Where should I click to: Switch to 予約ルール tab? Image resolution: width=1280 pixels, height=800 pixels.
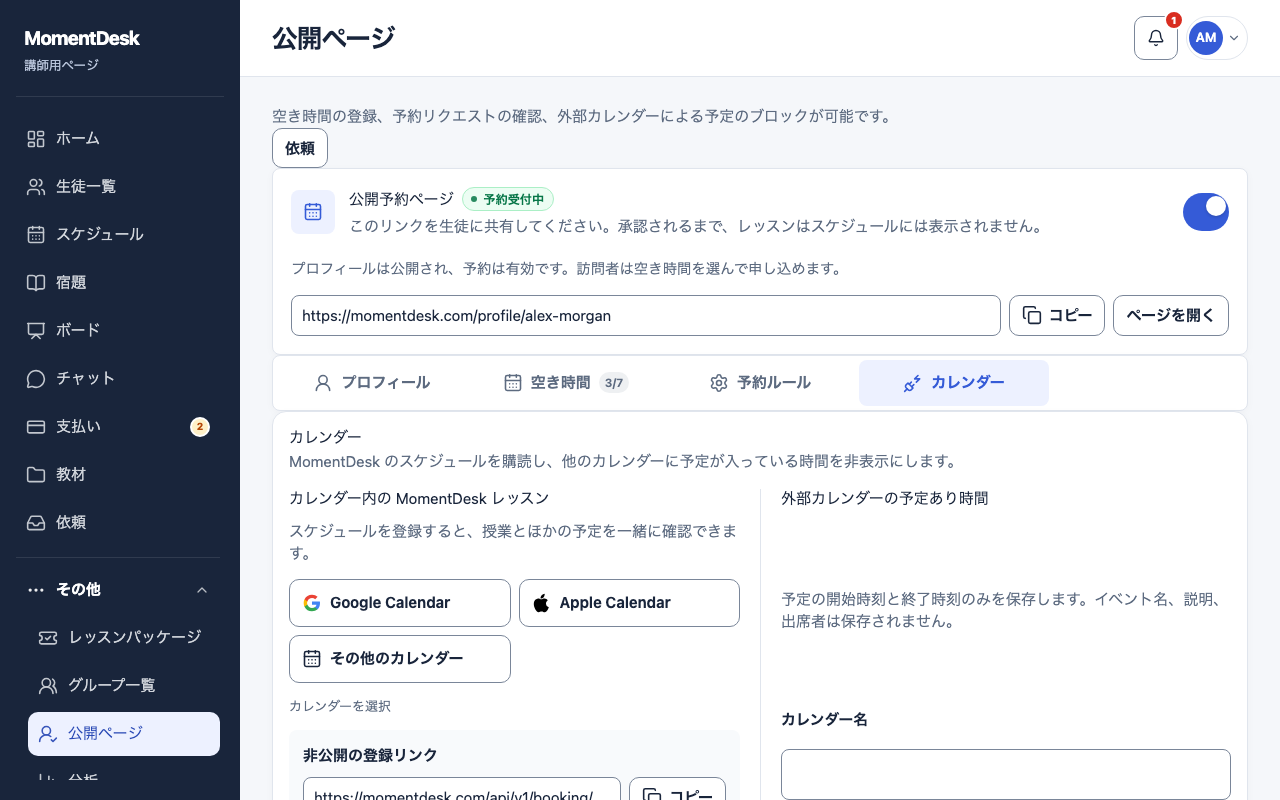click(x=760, y=383)
